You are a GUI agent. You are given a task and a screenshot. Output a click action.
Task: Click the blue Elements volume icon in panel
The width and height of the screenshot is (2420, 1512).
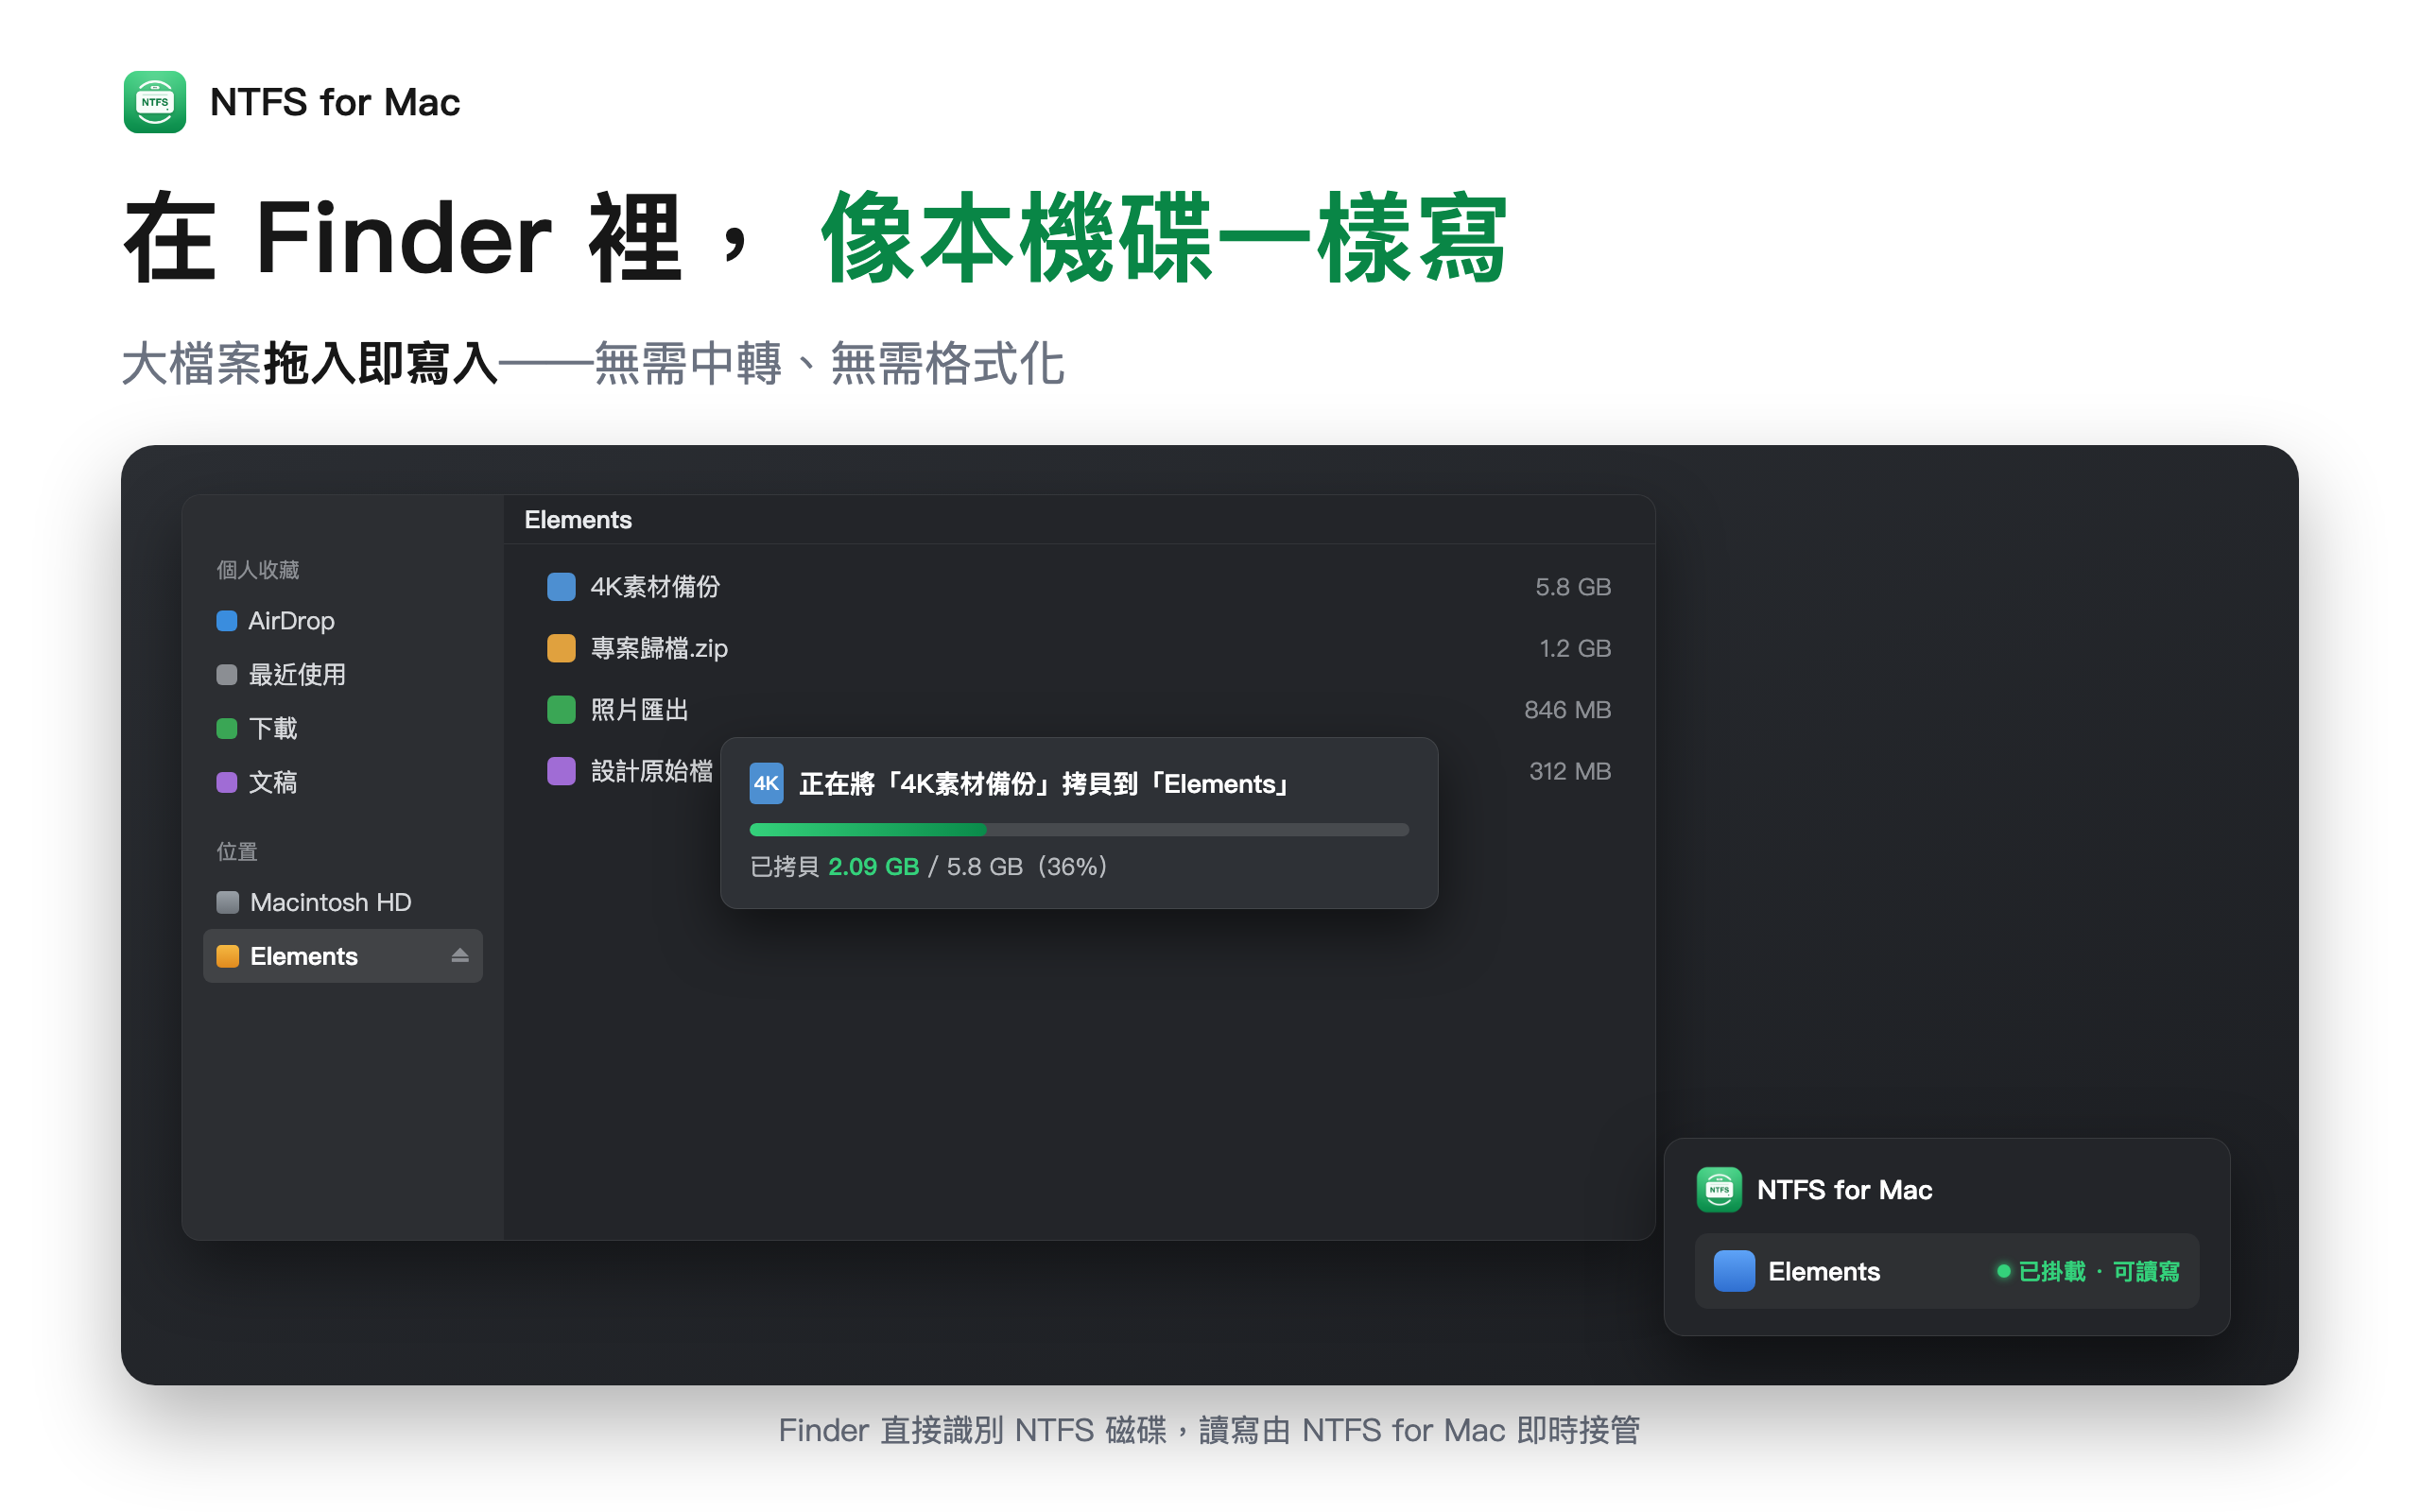pos(1734,1271)
